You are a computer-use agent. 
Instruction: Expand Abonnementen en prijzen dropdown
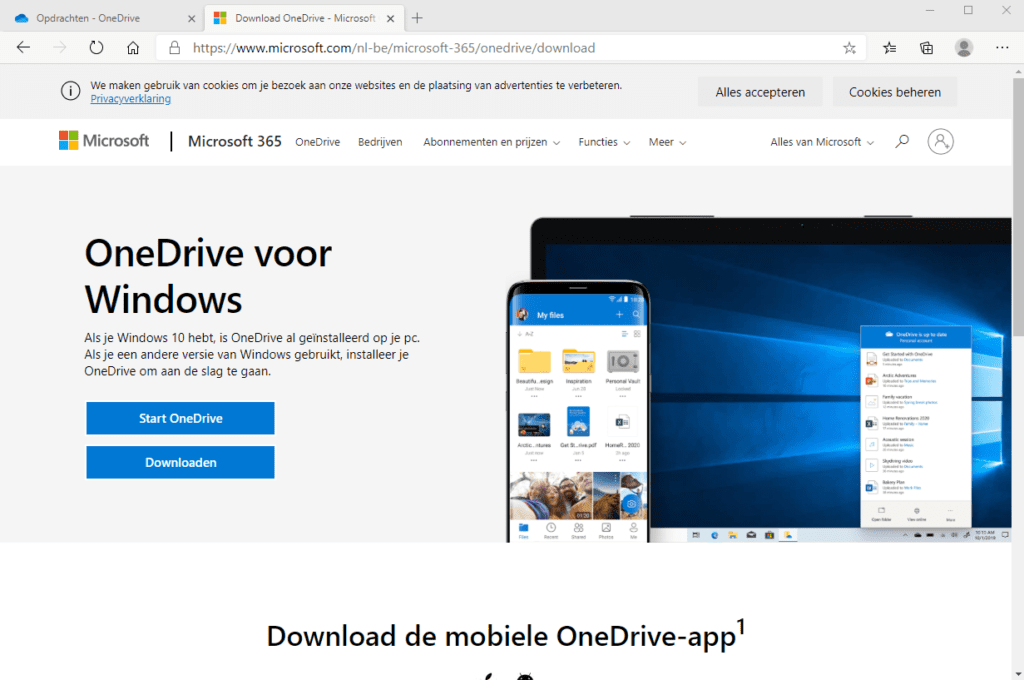491,142
